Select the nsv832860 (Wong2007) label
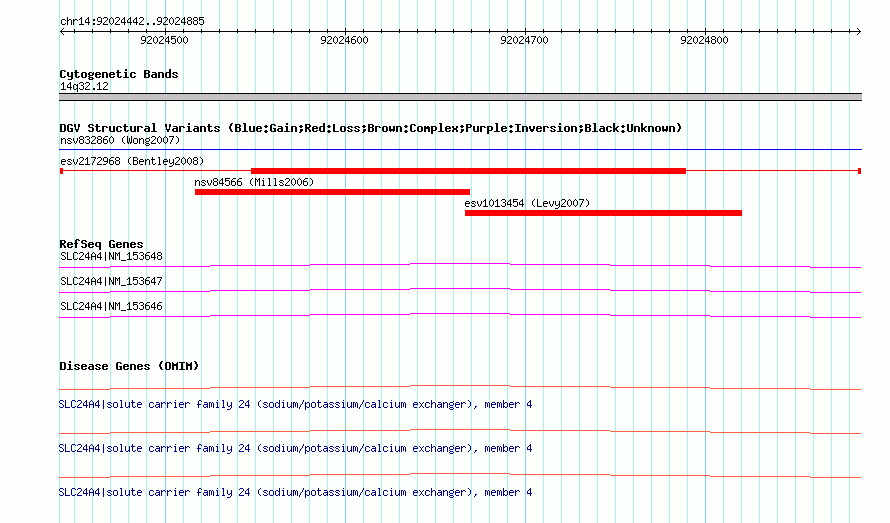 pyautogui.click(x=120, y=140)
